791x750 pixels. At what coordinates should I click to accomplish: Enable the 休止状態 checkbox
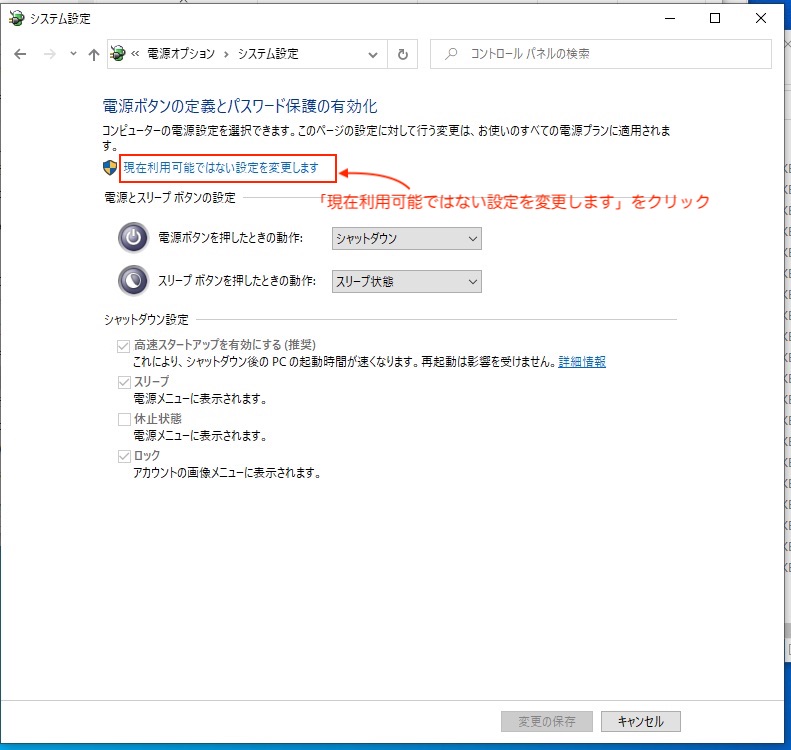124,419
